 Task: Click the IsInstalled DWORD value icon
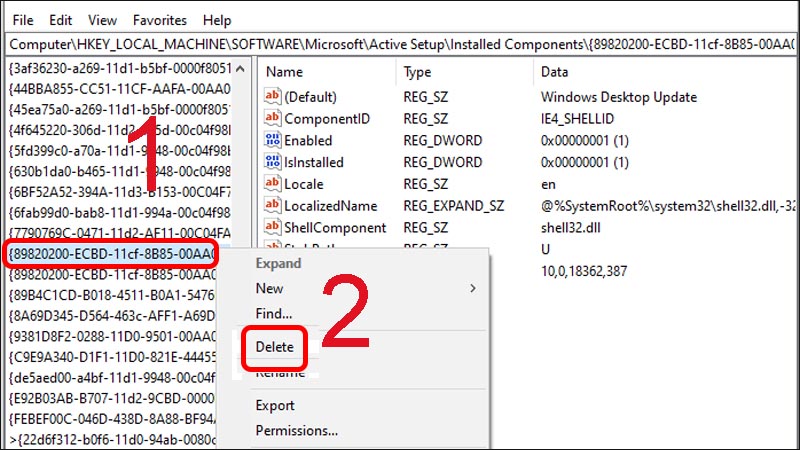(x=272, y=162)
